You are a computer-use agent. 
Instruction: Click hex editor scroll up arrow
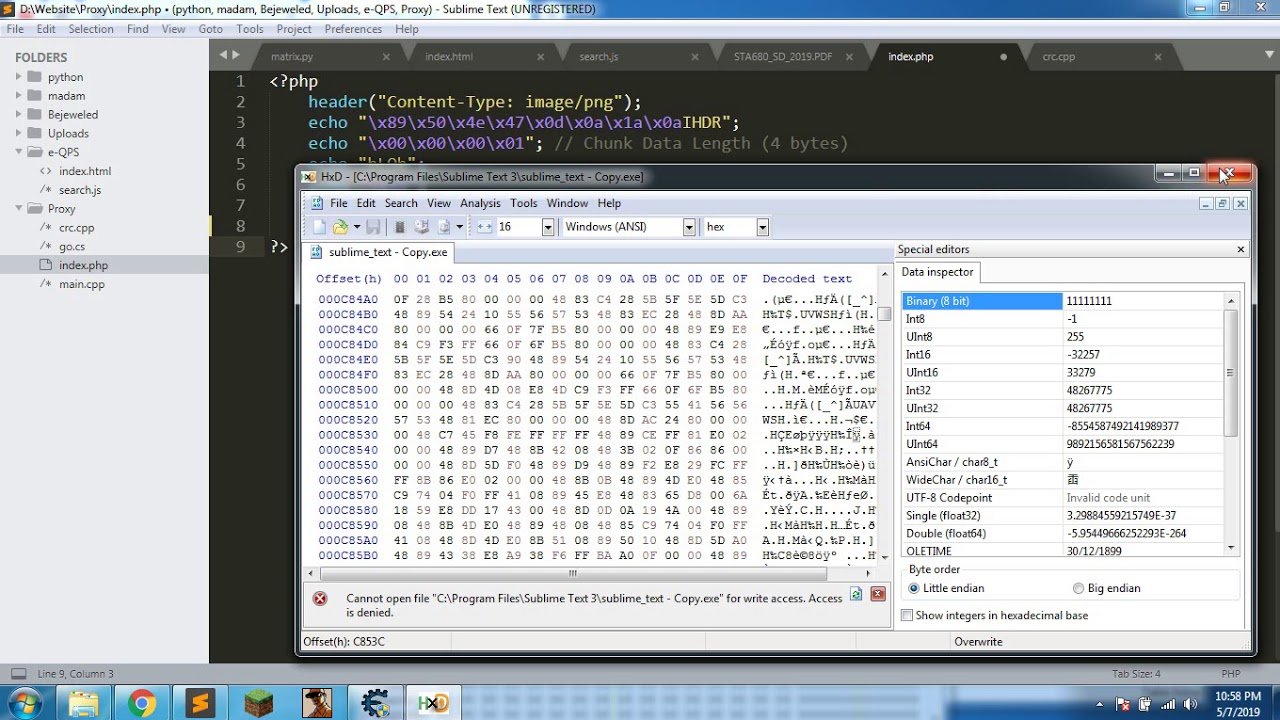[884, 273]
